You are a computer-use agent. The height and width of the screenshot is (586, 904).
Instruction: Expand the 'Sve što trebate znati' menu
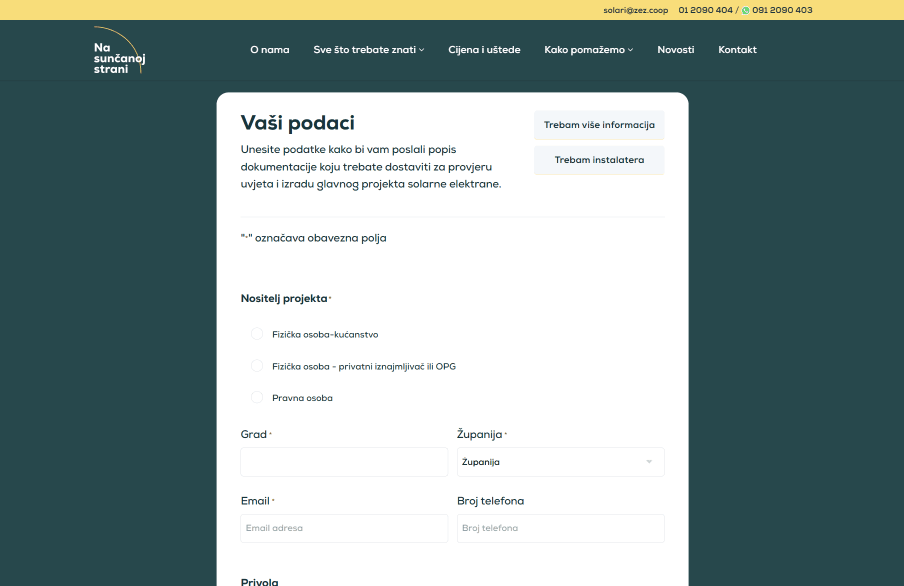click(x=368, y=48)
